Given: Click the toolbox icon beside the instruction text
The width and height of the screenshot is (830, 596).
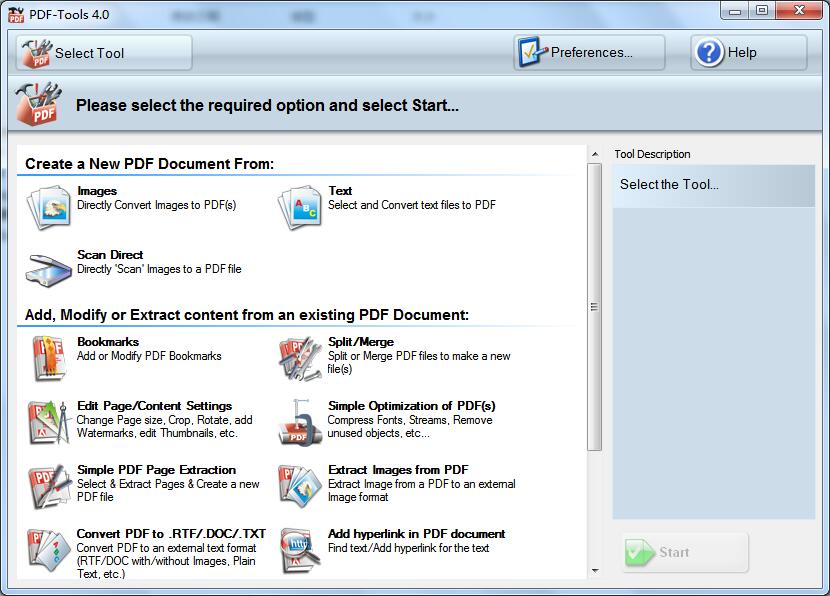Looking at the screenshot, I should point(37,101).
